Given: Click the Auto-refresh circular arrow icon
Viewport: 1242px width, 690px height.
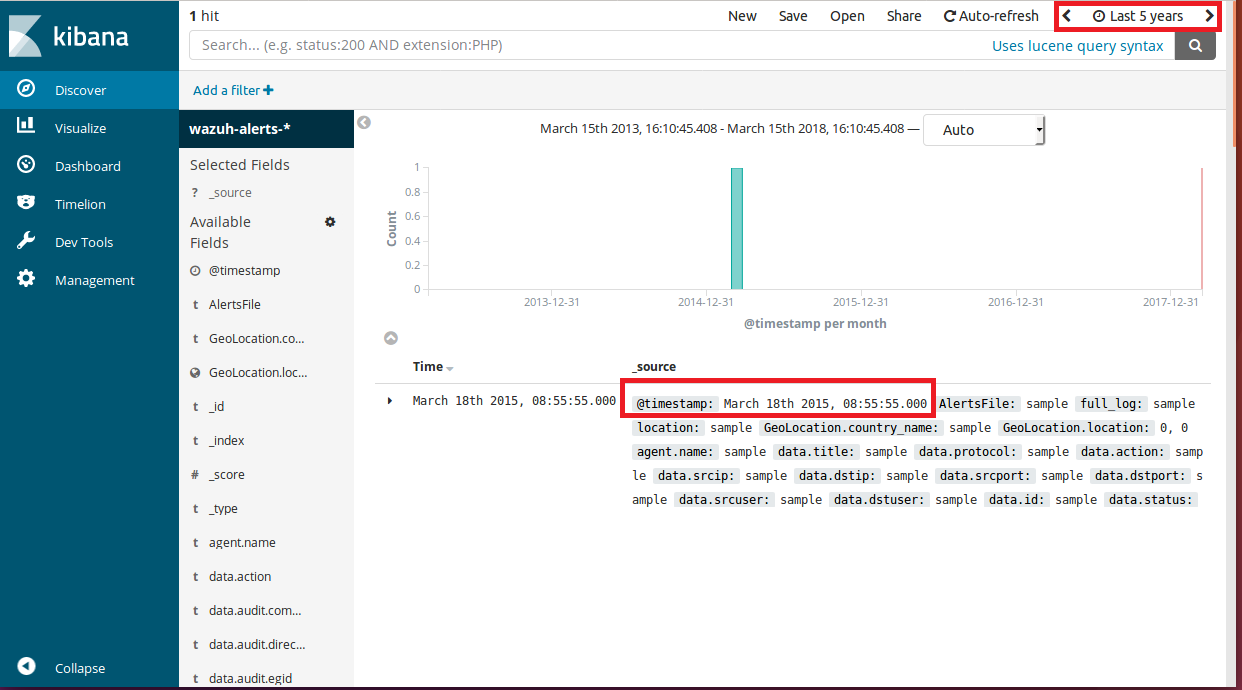Looking at the screenshot, I should [x=950, y=16].
